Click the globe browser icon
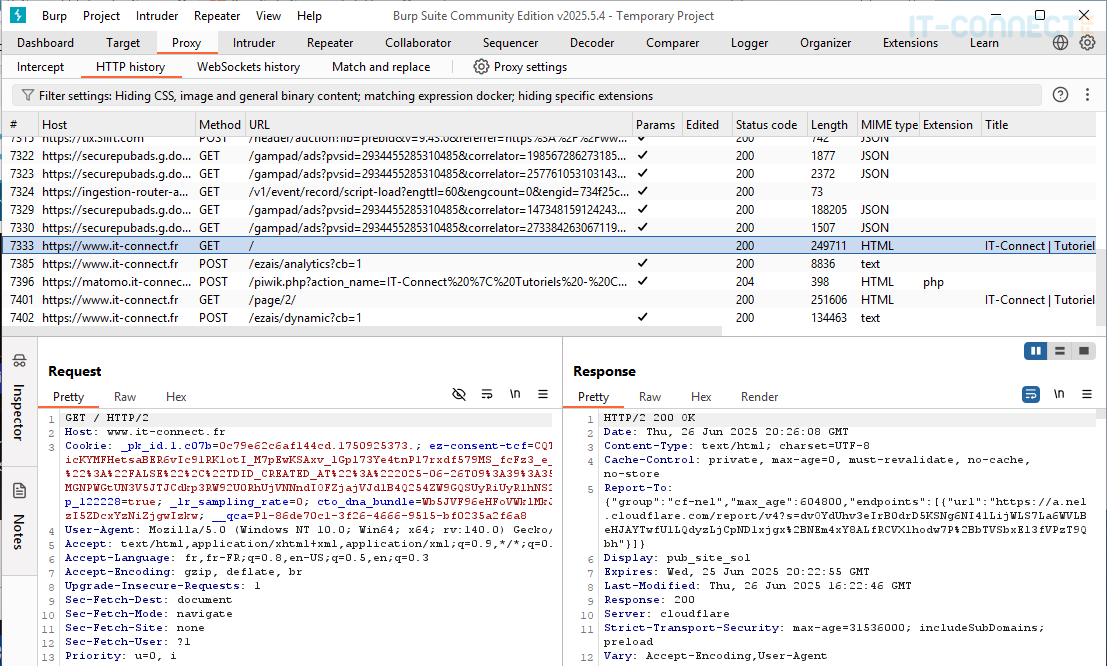The width and height of the screenshot is (1107, 666). (1061, 43)
